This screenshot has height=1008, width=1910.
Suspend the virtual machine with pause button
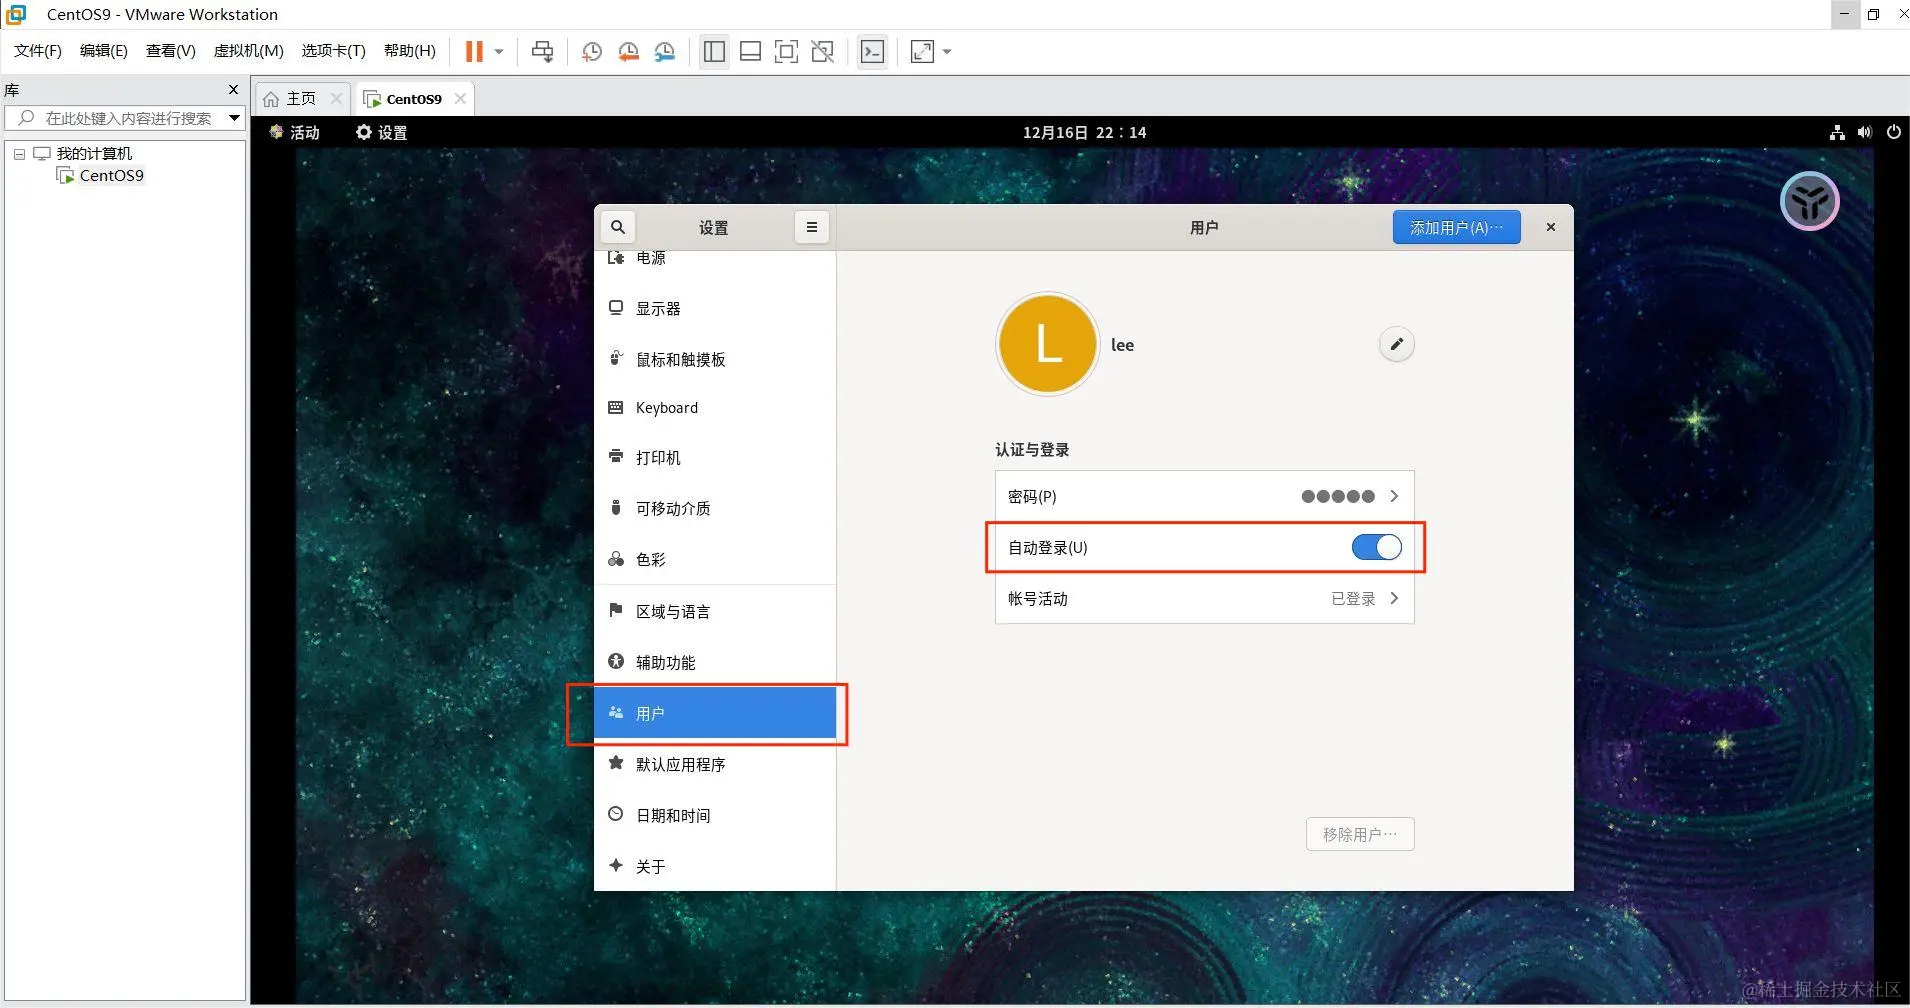[x=474, y=51]
